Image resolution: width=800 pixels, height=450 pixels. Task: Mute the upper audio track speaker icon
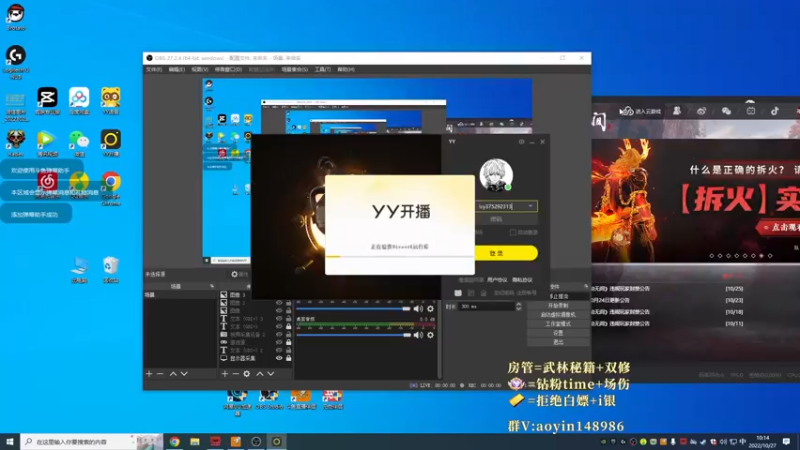click(418, 309)
